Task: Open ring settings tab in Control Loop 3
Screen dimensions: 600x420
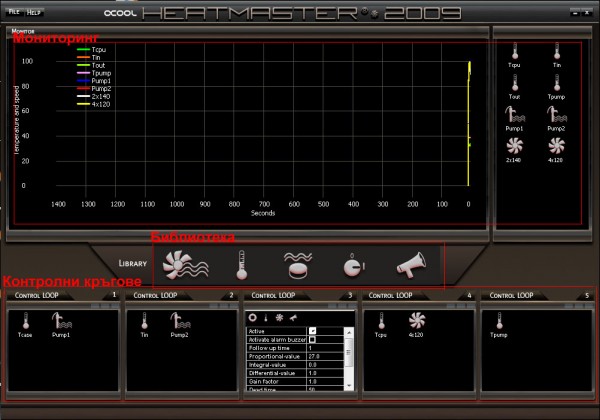Action: [x=252, y=317]
